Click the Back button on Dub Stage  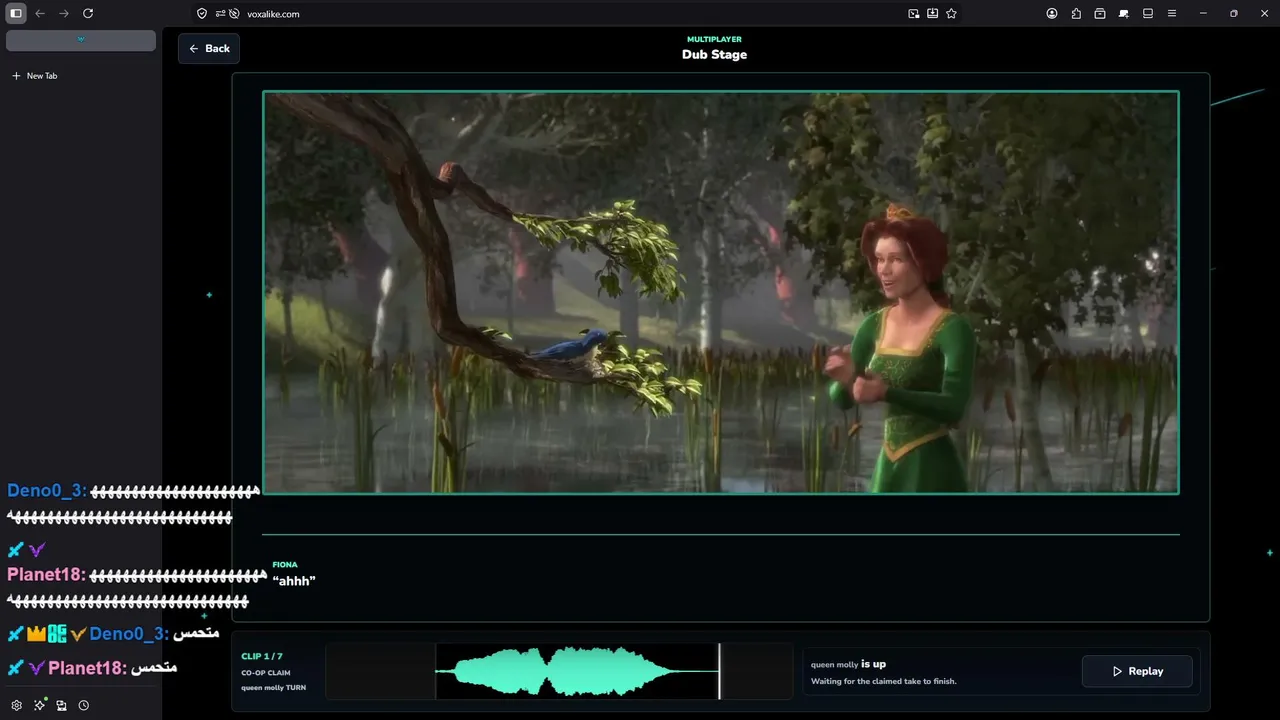(x=209, y=48)
